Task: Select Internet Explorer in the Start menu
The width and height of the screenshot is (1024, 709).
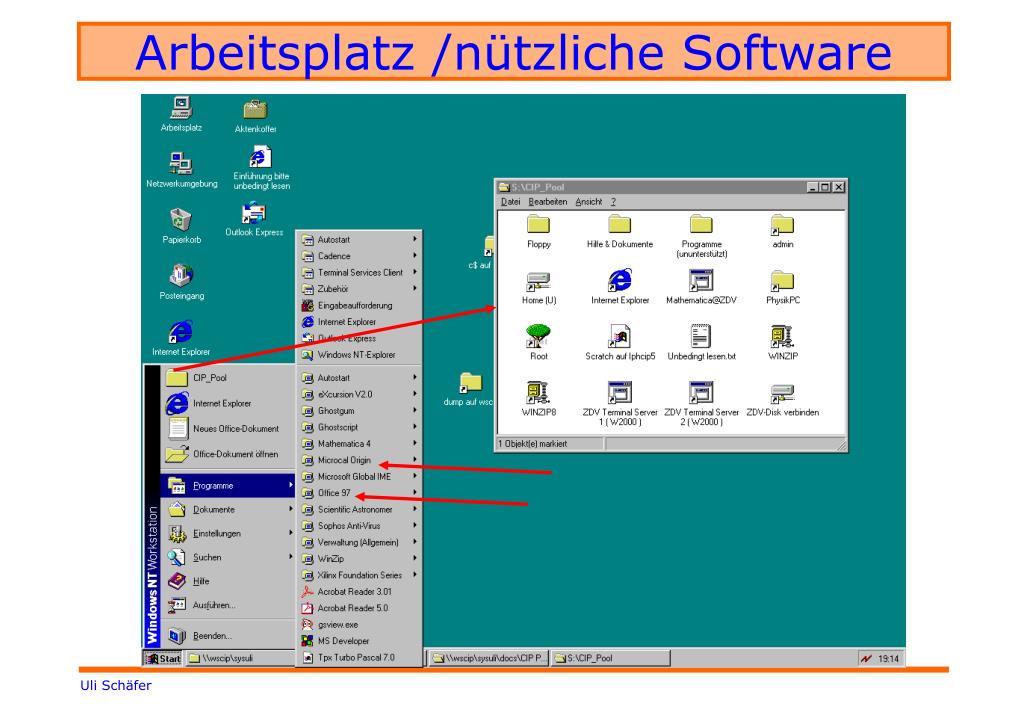Action: coord(227,403)
